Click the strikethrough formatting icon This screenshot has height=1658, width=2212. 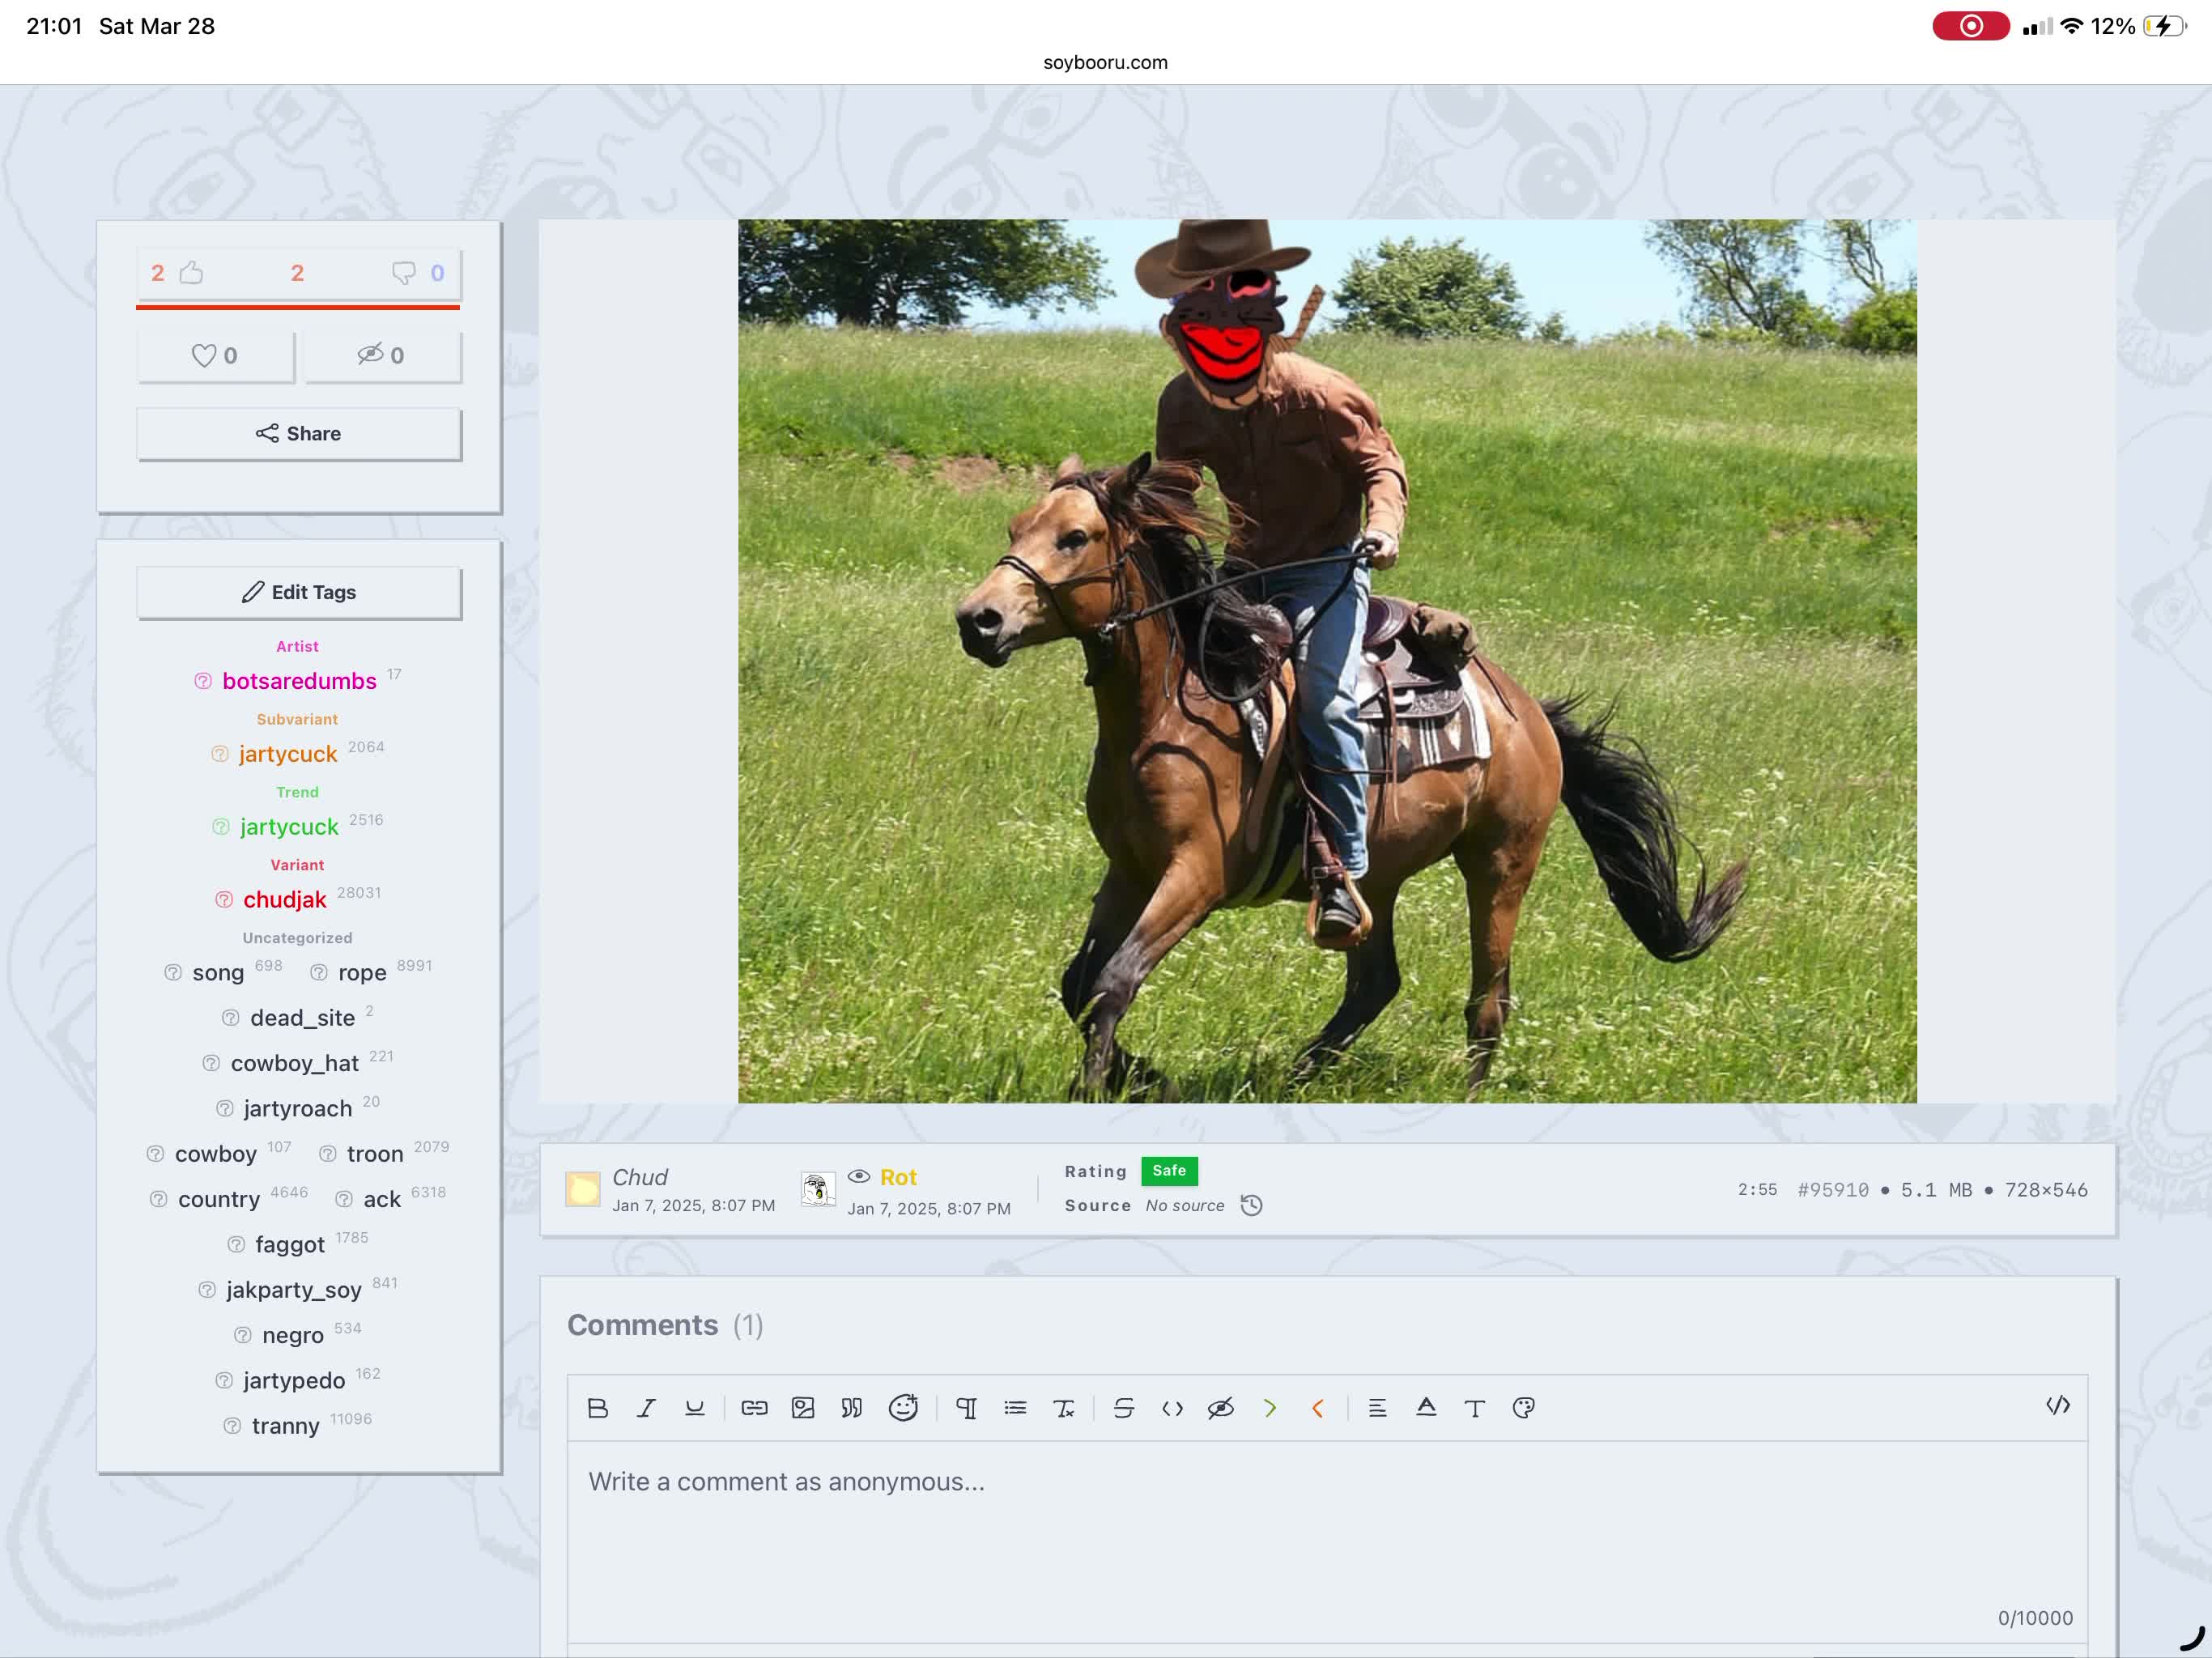pos(1123,1408)
